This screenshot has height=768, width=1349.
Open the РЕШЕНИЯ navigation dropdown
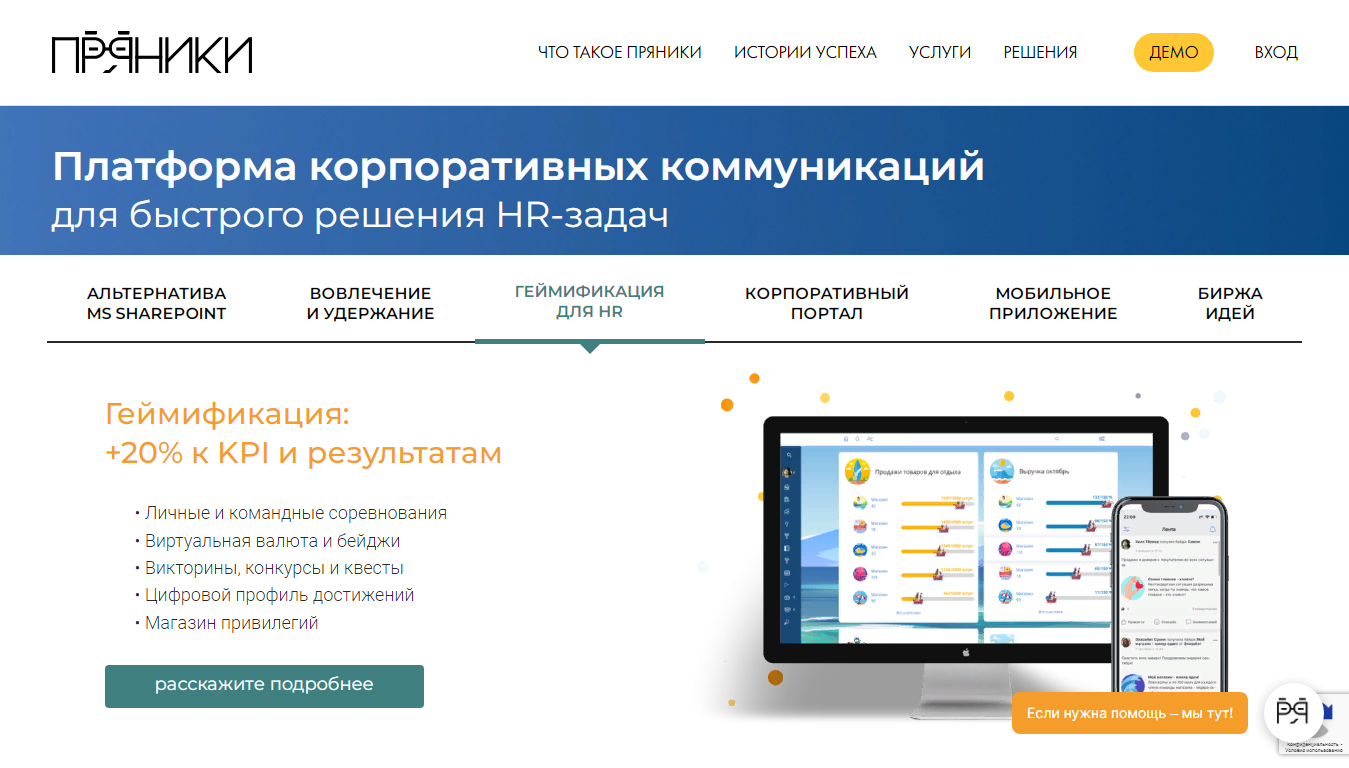1039,52
